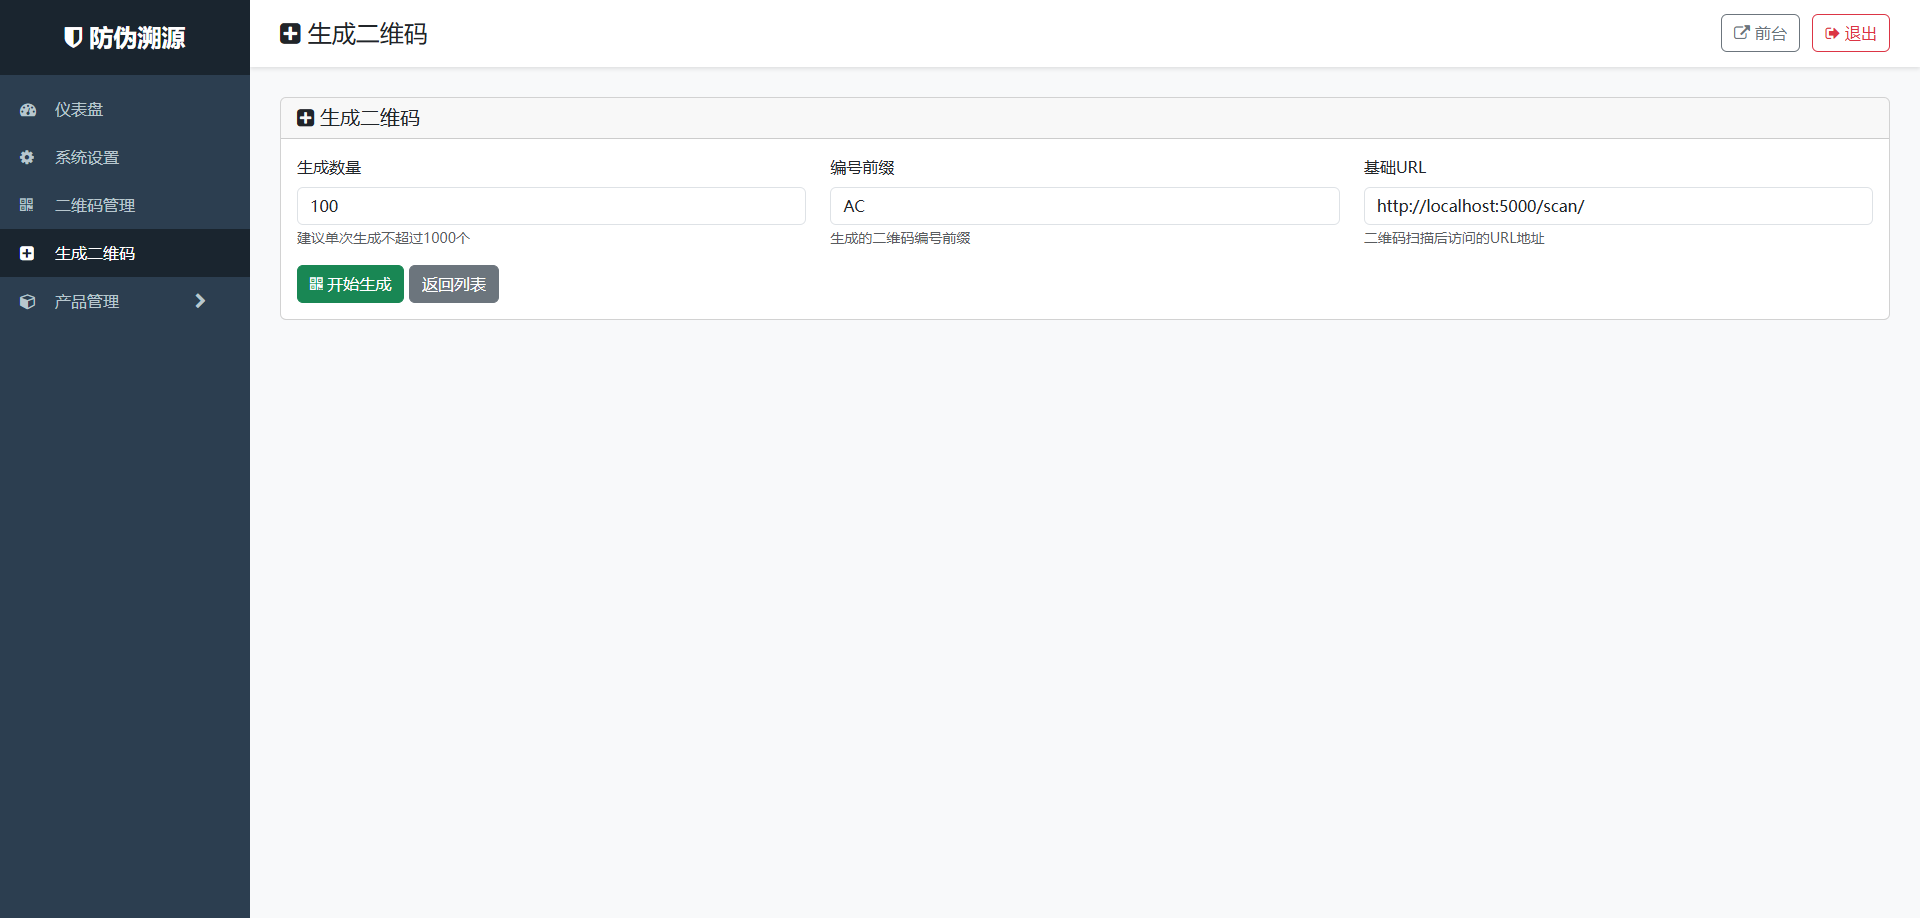Screen dimensions: 1920x918
Task: Open the 产品管理 sidebar menu
Action: pos(125,301)
